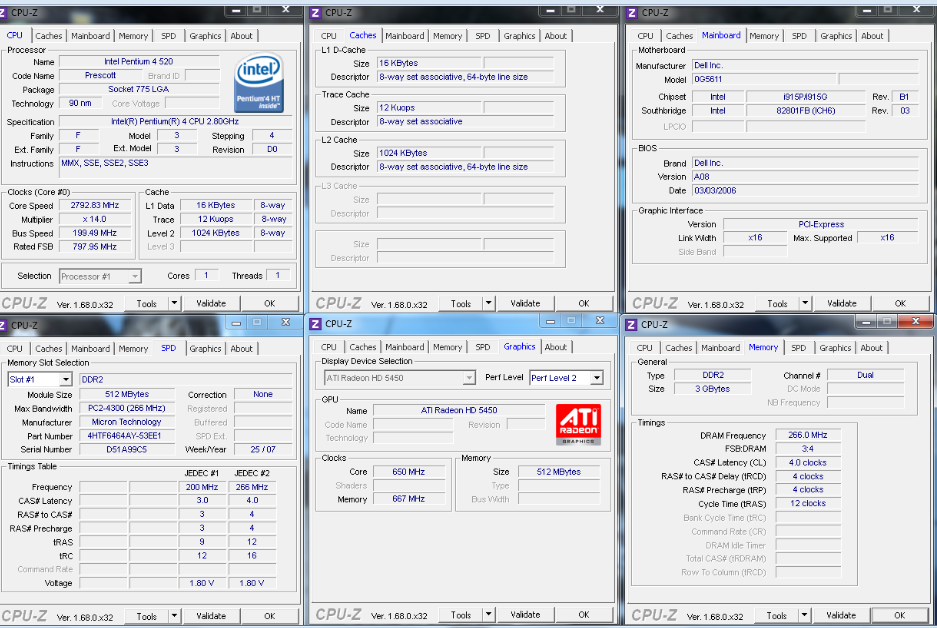Click the Tools button in the L1 D-Cache window

click(461, 303)
